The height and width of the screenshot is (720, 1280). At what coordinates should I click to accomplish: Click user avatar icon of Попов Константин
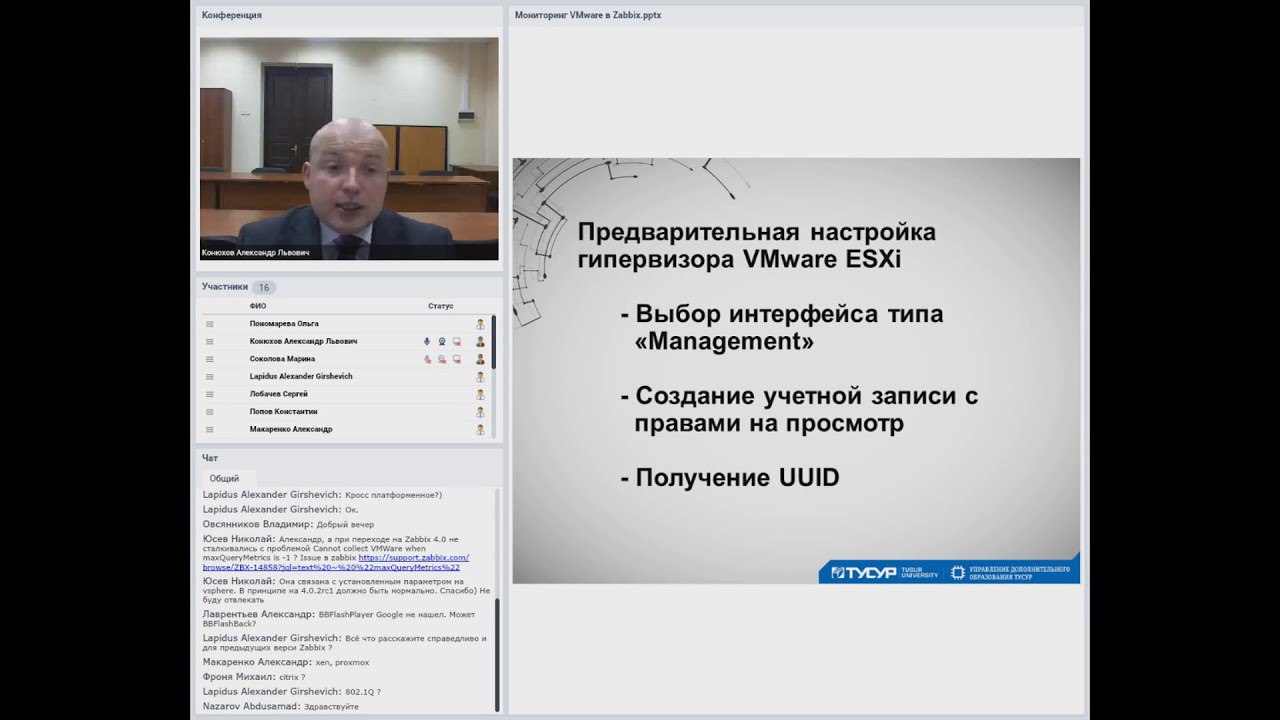(480, 412)
